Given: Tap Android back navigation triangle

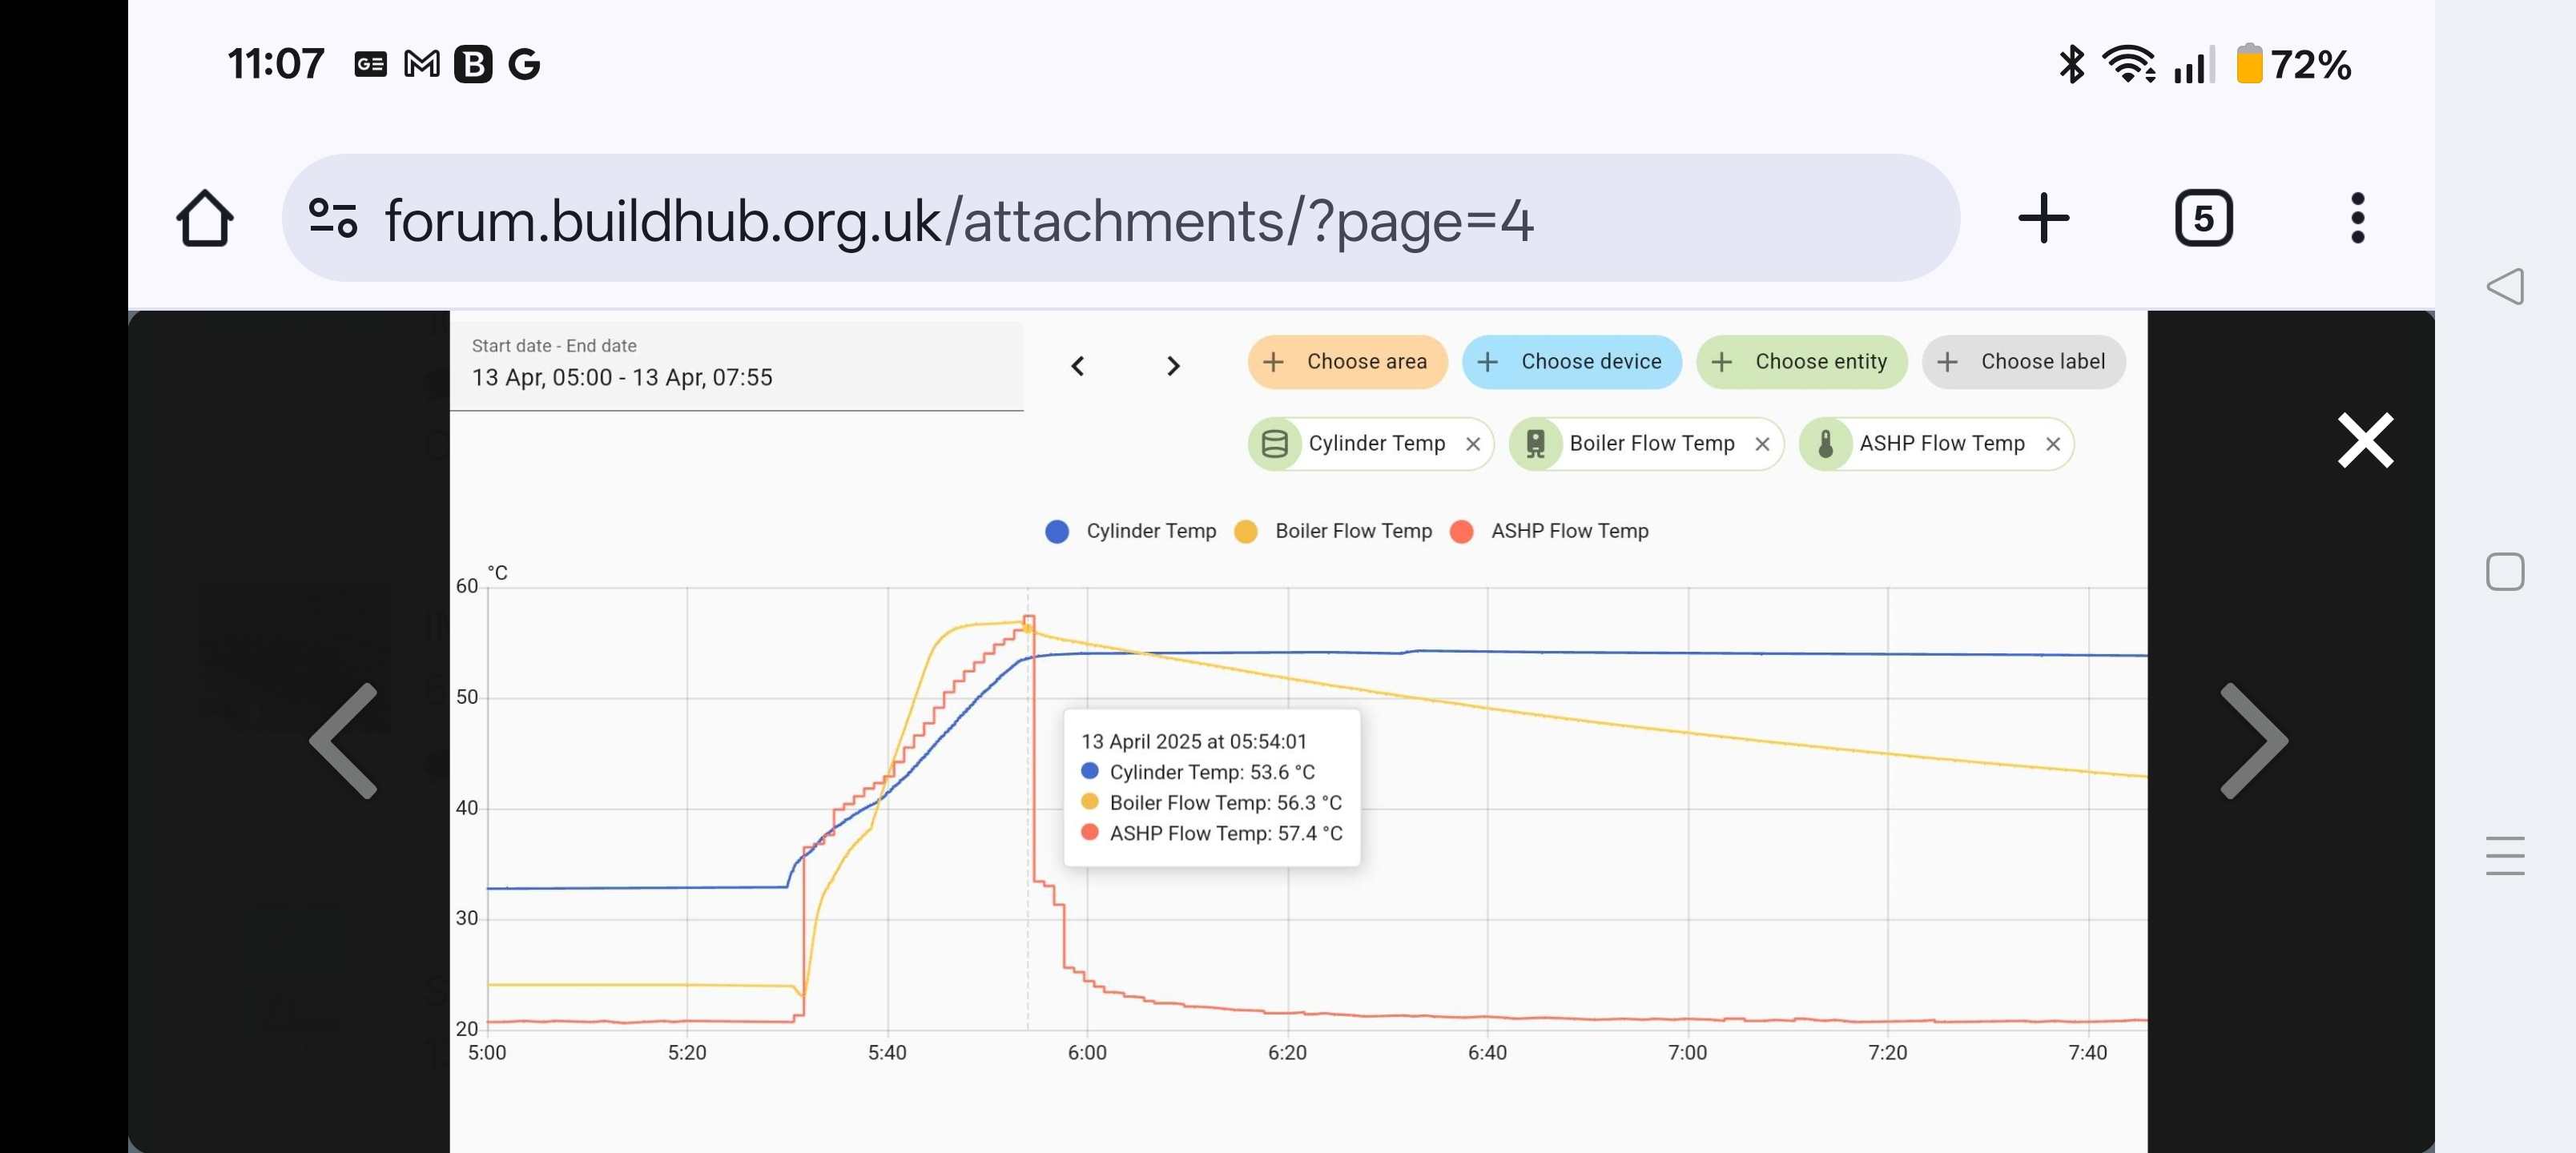Looking at the screenshot, I should [x=2505, y=287].
